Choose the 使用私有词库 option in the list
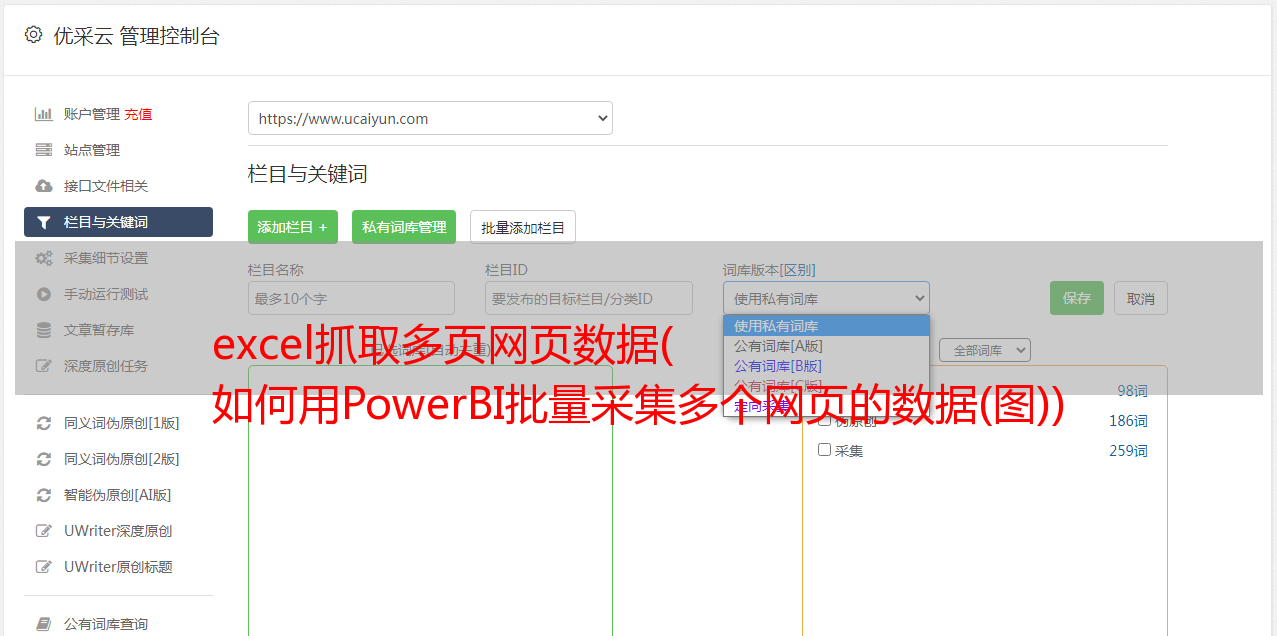Image resolution: width=1277 pixels, height=636 pixels. (826, 326)
